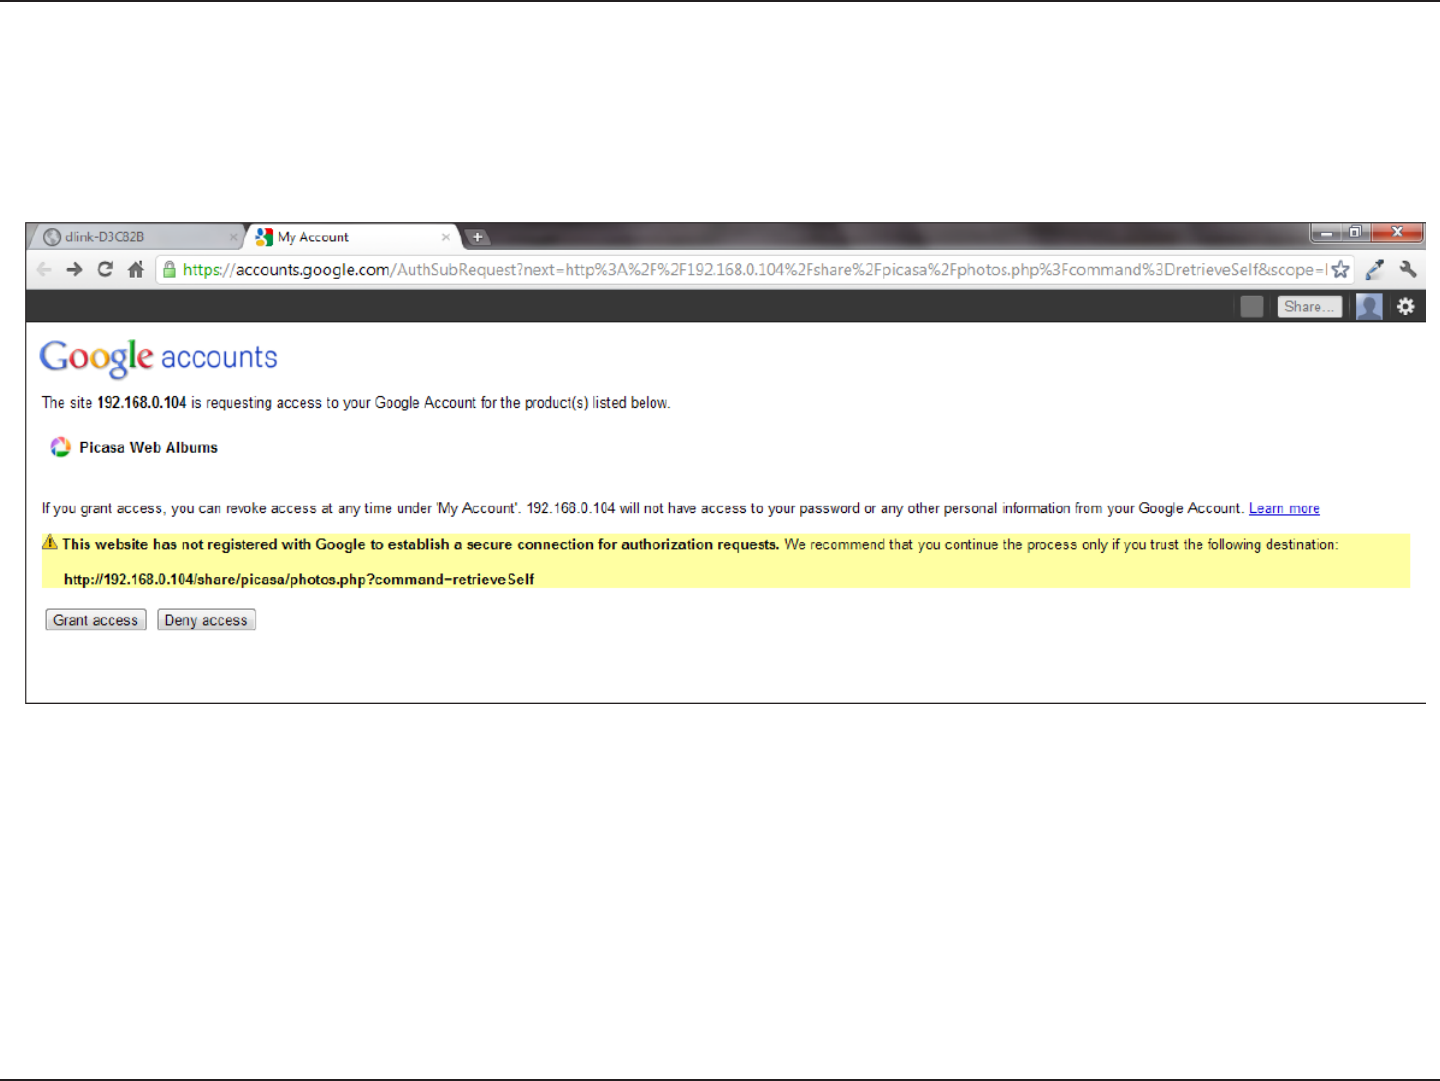Go forward to the next page
The height and width of the screenshot is (1081, 1440).
coord(74,269)
